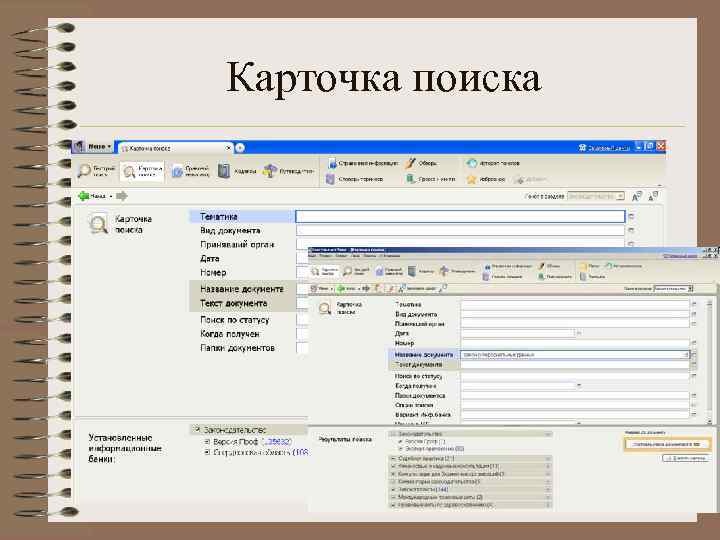The height and width of the screenshot is (540, 720).
Task: Increase font size in back window
Action: point(637,197)
